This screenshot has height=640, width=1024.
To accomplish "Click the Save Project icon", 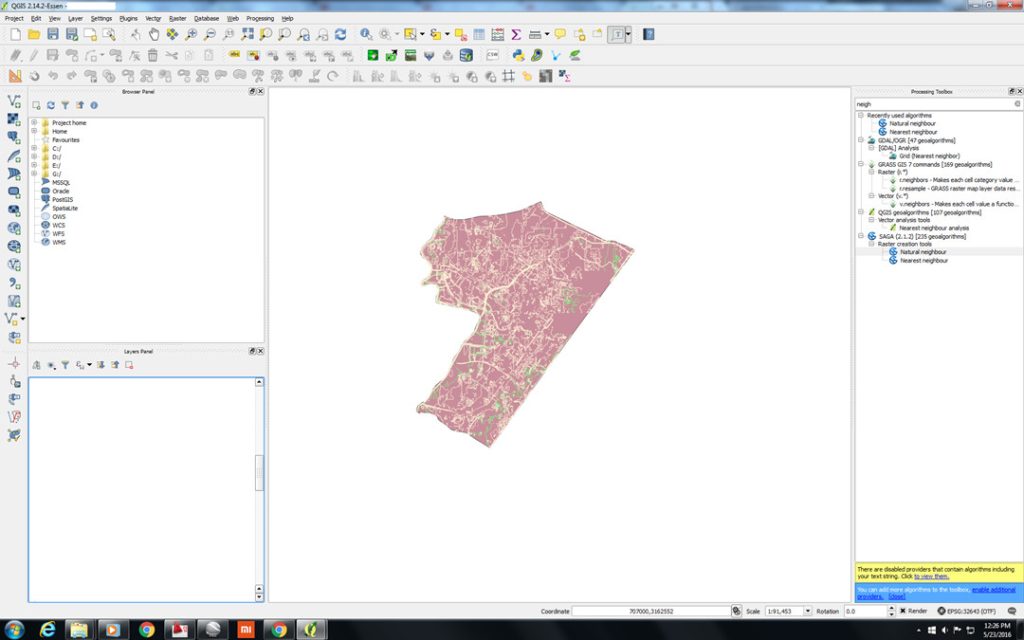I will (x=52, y=34).
